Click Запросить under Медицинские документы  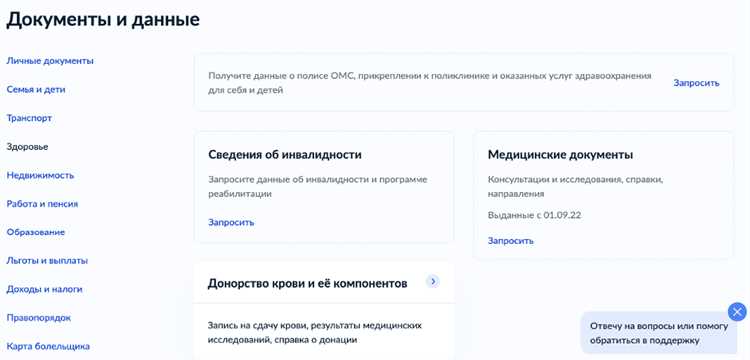(510, 241)
